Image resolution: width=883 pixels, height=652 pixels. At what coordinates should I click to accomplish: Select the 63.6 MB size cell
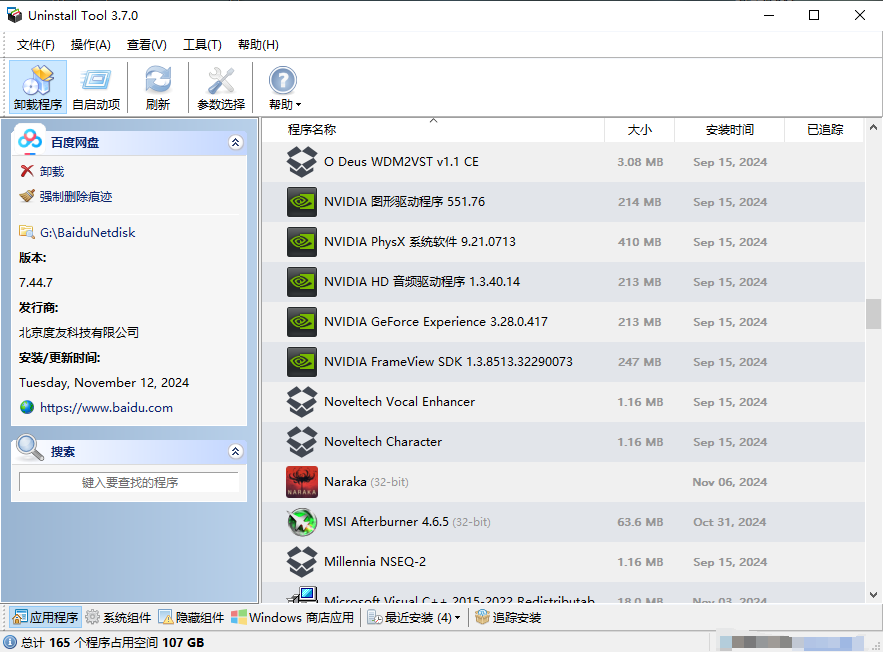tap(640, 522)
